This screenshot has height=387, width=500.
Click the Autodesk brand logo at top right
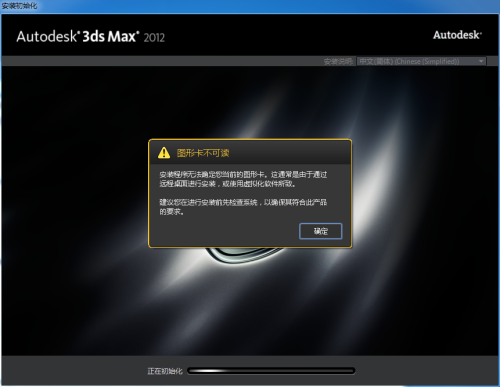[x=457, y=35]
